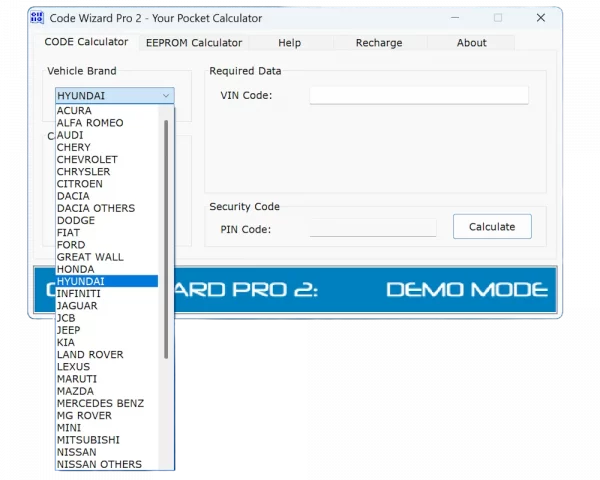The image size is (600, 480).
Task: Select FORD from the brand list
Action: pos(71,245)
